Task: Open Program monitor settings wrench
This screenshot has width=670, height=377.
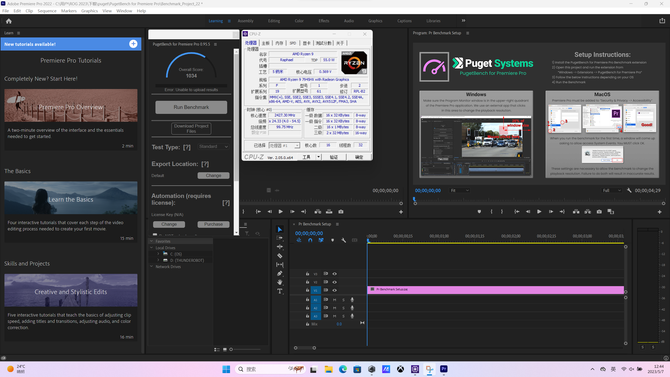Action: tap(629, 191)
